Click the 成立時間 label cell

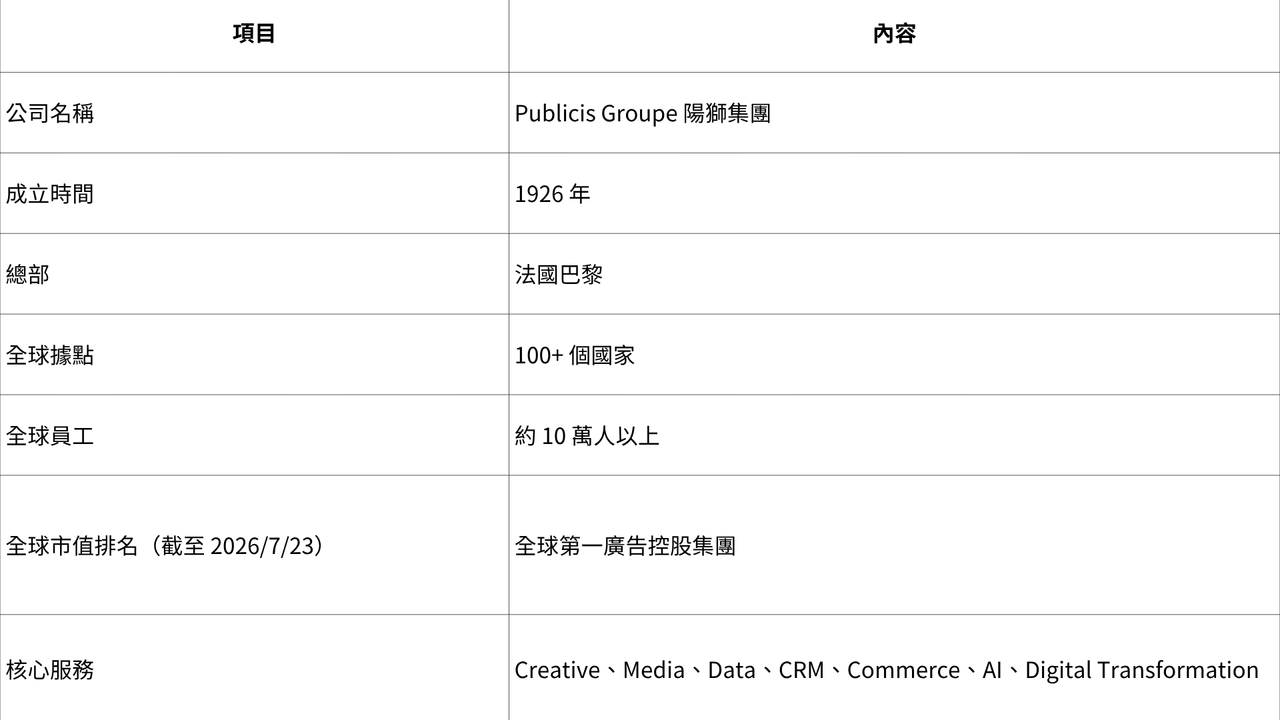(254, 194)
